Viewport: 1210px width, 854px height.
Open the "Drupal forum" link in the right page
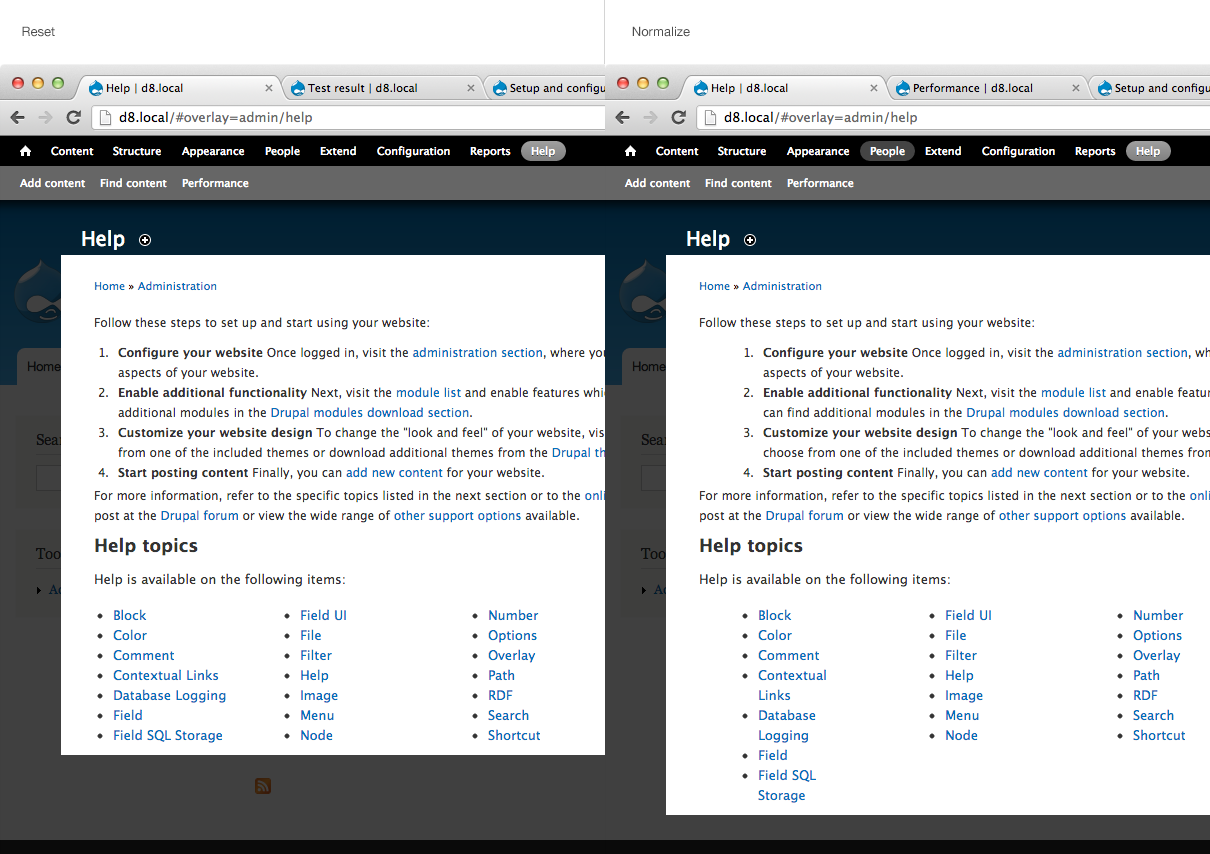coord(804,516)
